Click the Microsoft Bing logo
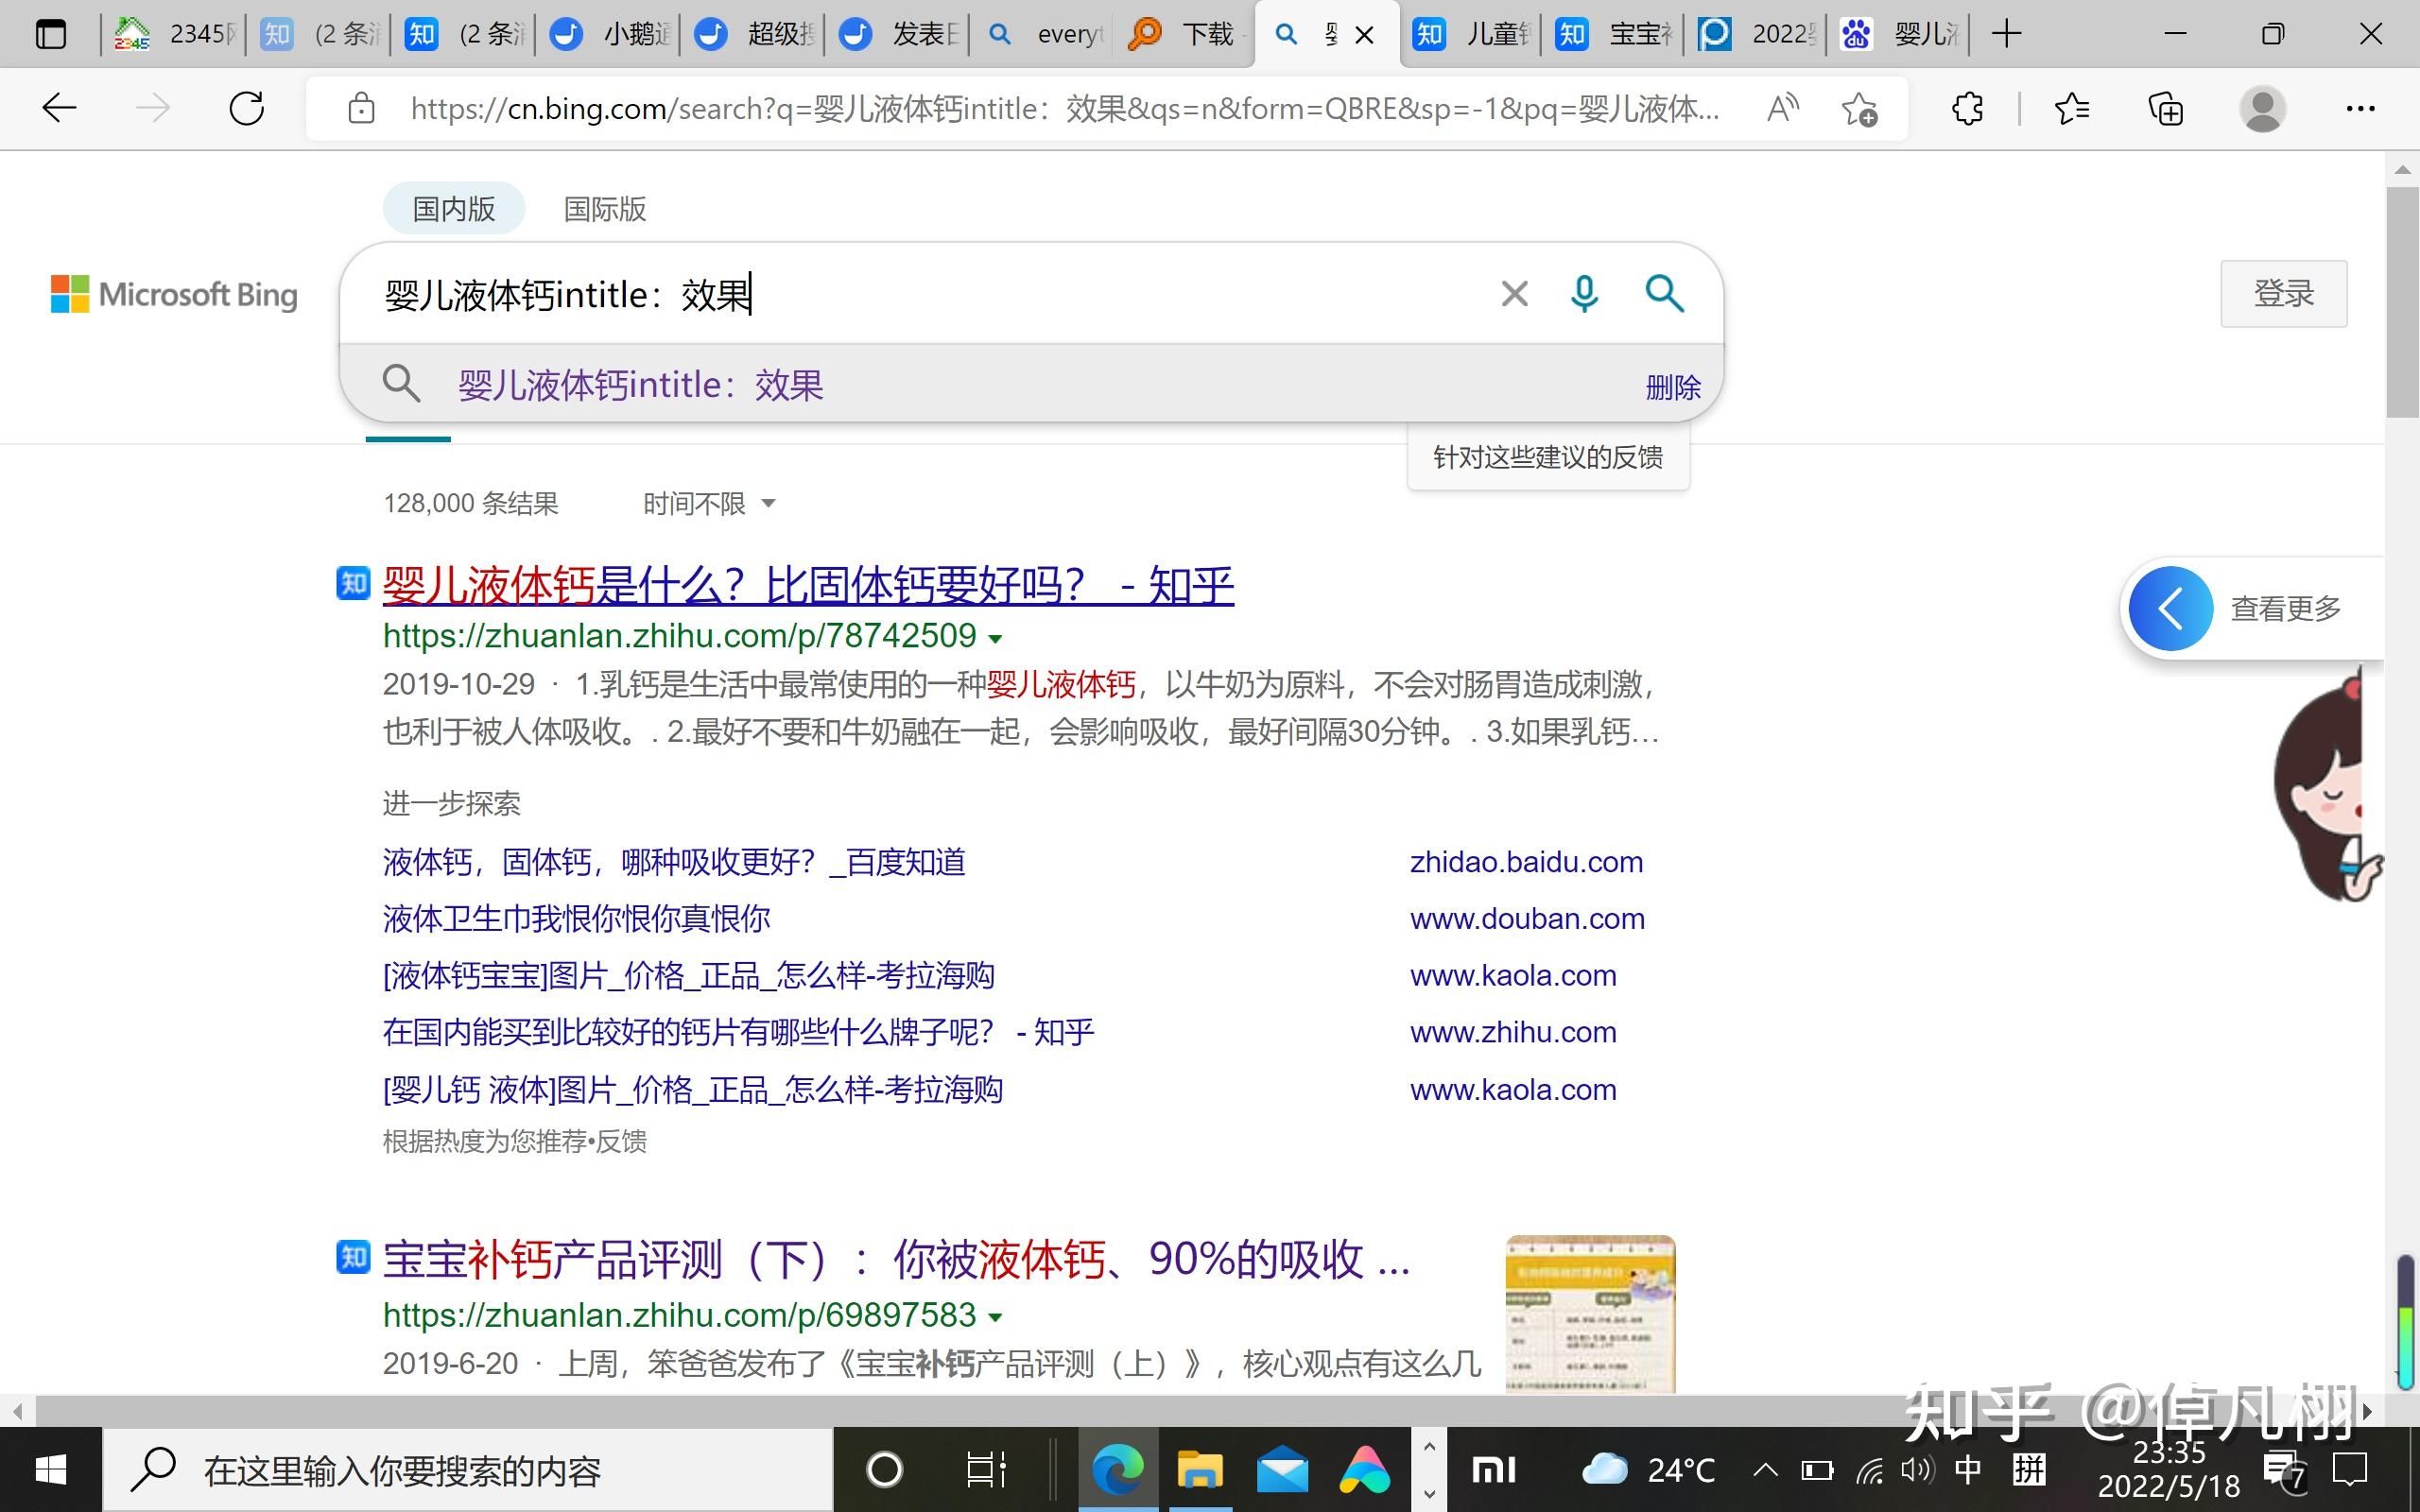Viewport: 2420px width, 1512px height. [x=174, y=294]
